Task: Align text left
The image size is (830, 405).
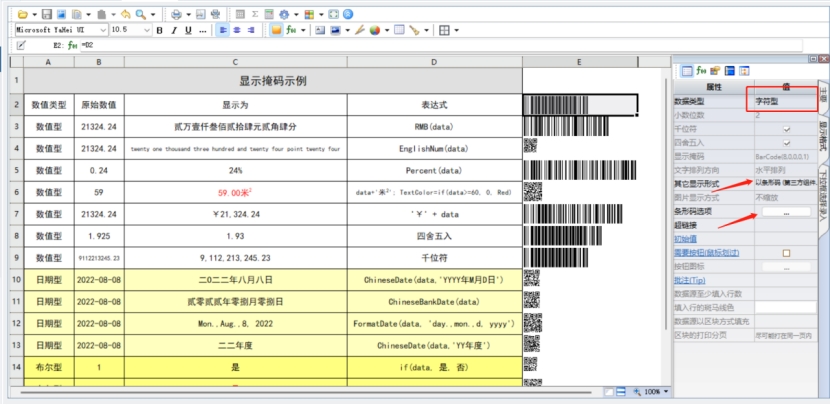Action: tap(223, 30)
